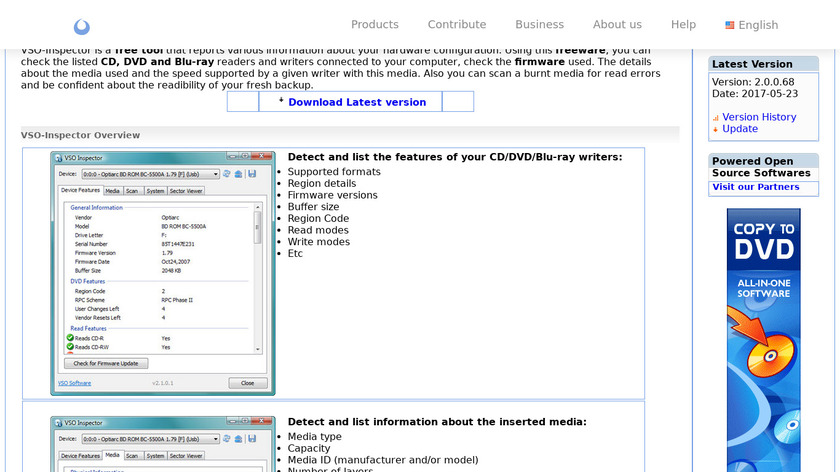This screenshot has height=472, width=840.
Task: Select 'Firmware versions' list text
Action: pyautogui.click(x=332, y=195)
